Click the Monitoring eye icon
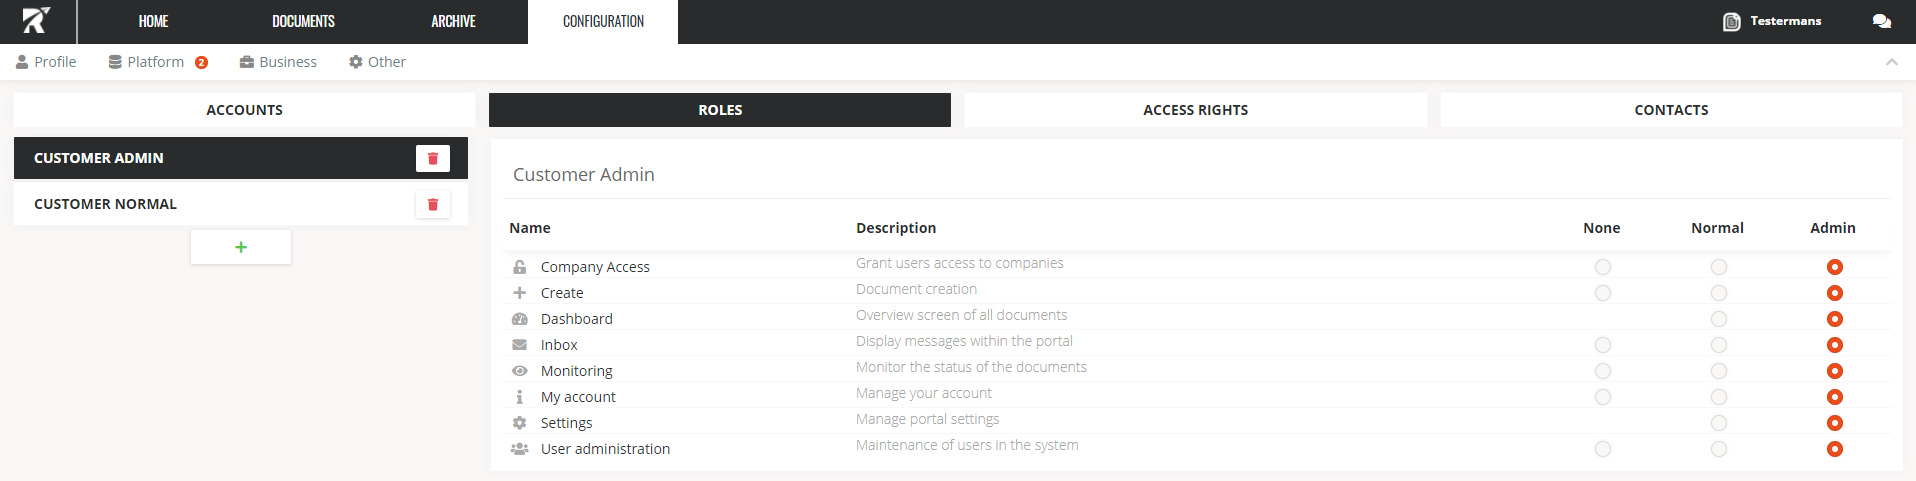The image size is (1916, 481). [520, 371]
